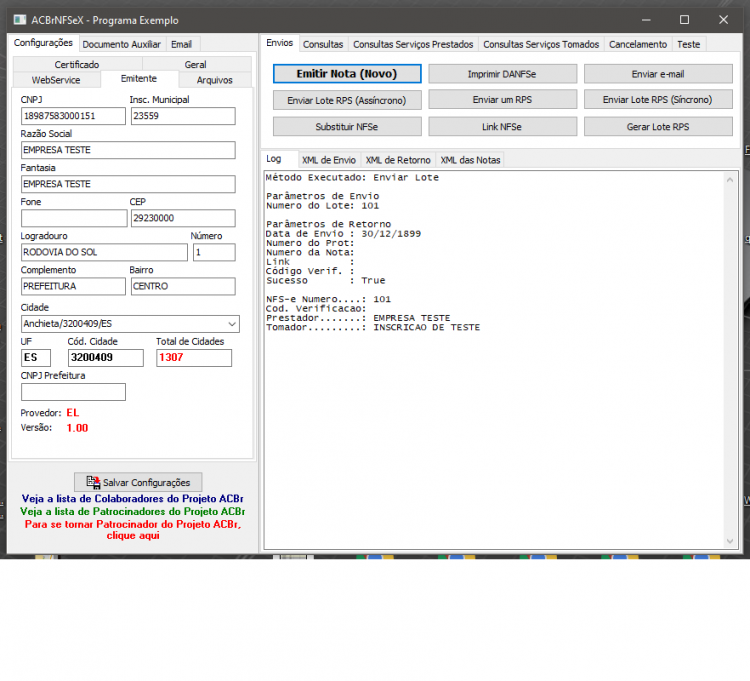This screenshot has width=750, height=681.
Task: Open the Certificado tab
Action: click(77, 64)
